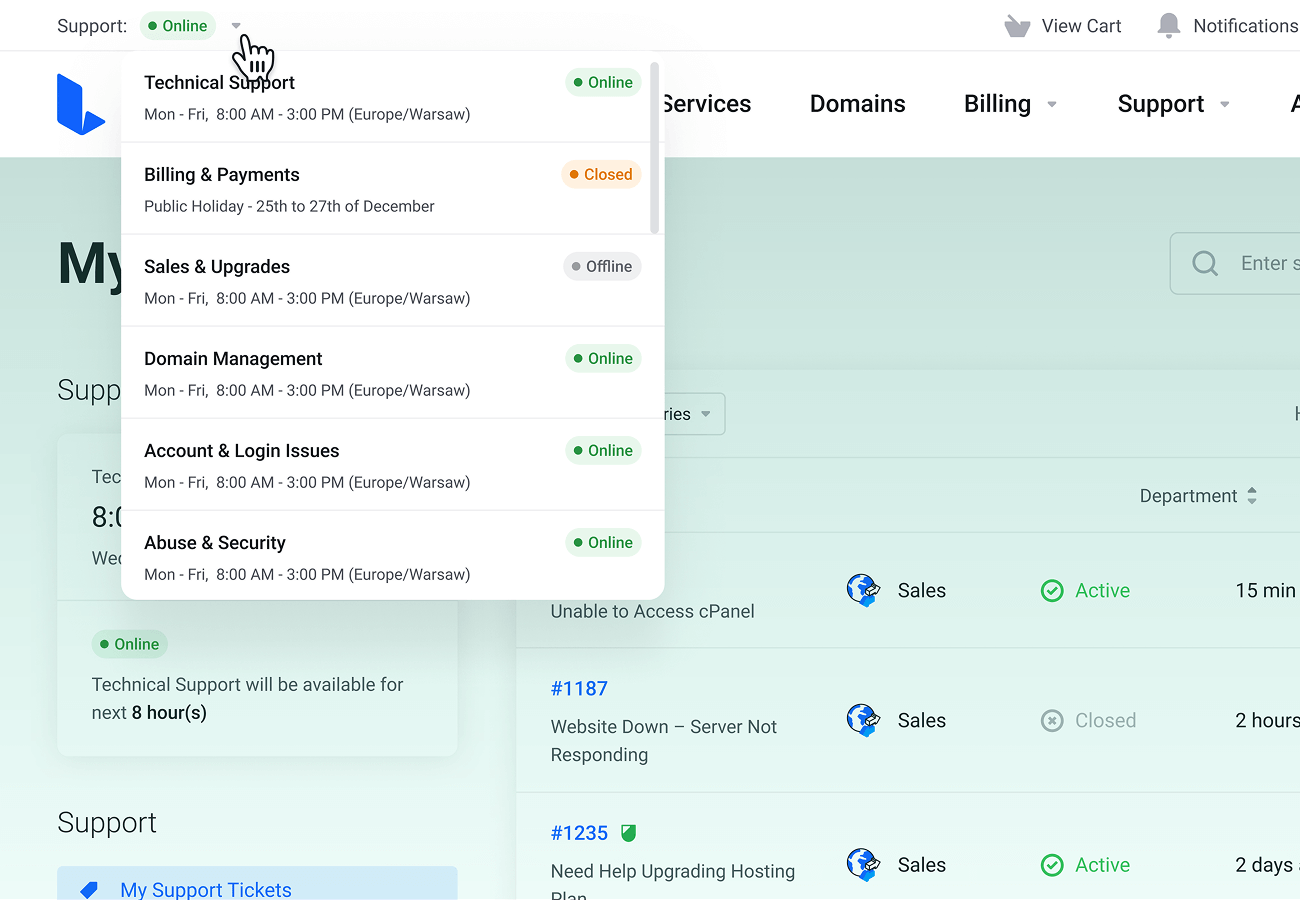1300x900 pixels.
Task: Select the Billing & Payments department entry
Action: click(x=392, y=189)
